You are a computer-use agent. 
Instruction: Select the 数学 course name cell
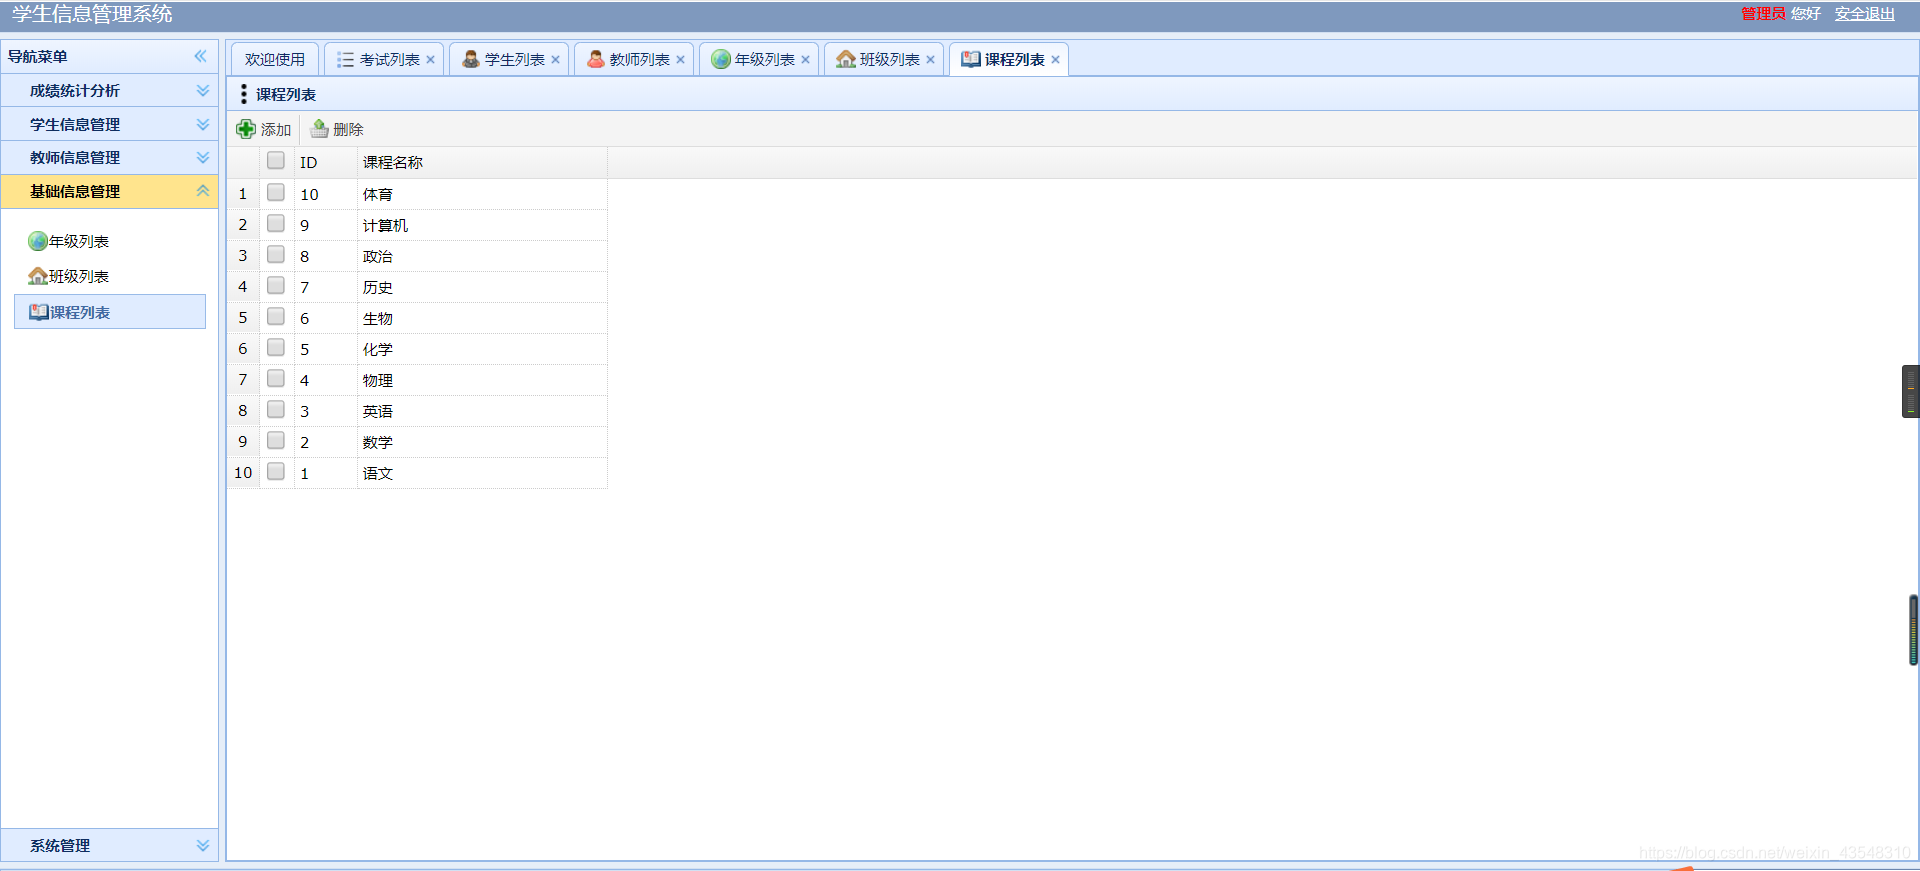[x=482, y=442]
